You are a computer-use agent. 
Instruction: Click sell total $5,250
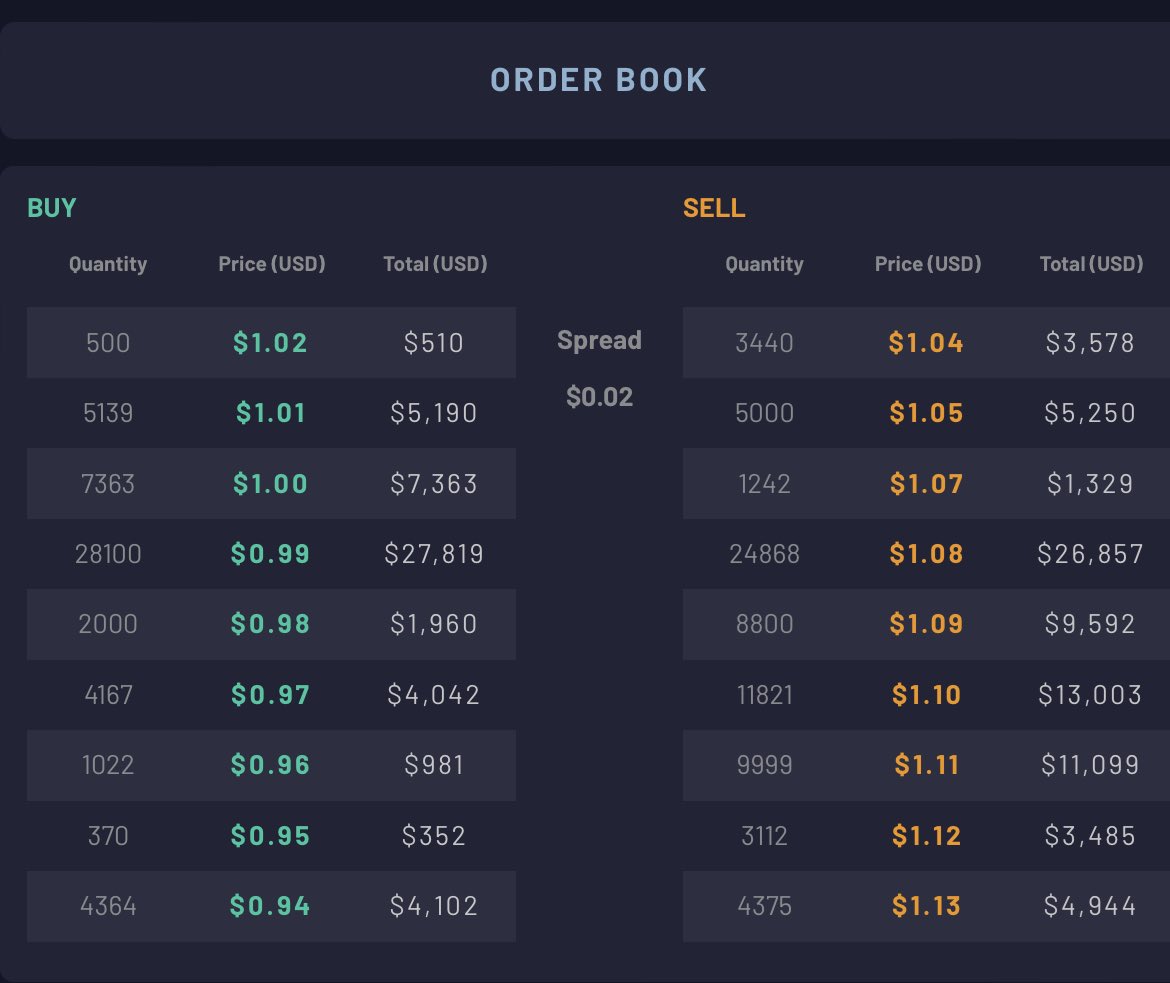(x=1090, y=413)
